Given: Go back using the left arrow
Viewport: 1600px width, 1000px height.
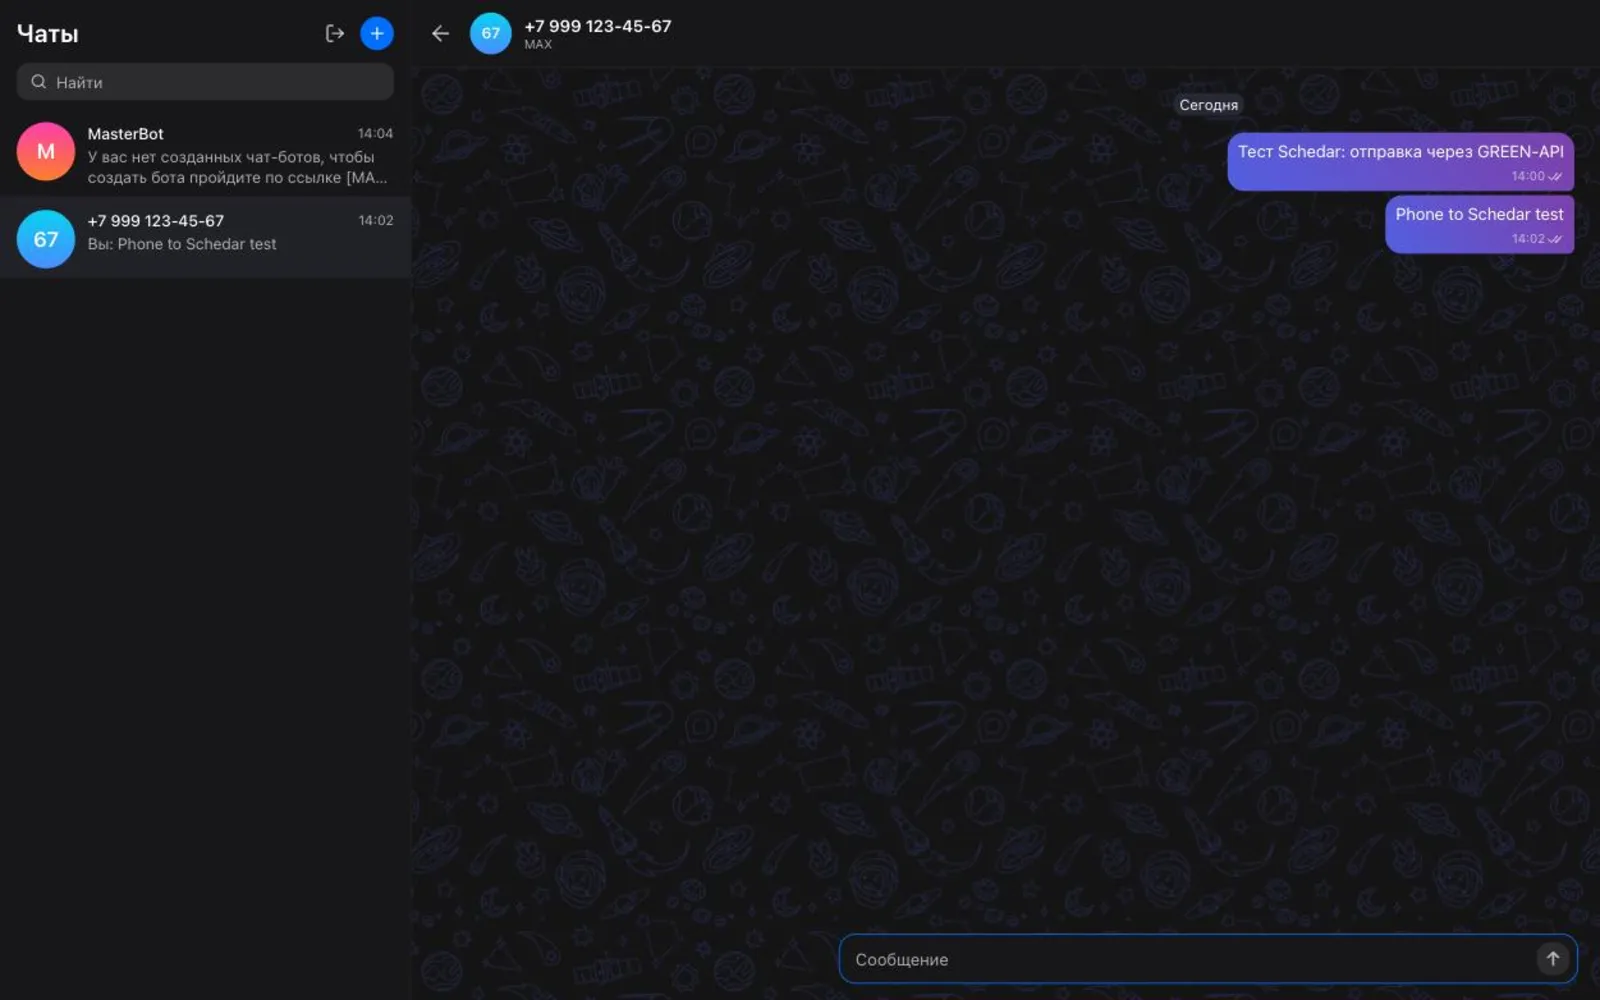Looking at the screenshot, I should [x=440, y=33].
